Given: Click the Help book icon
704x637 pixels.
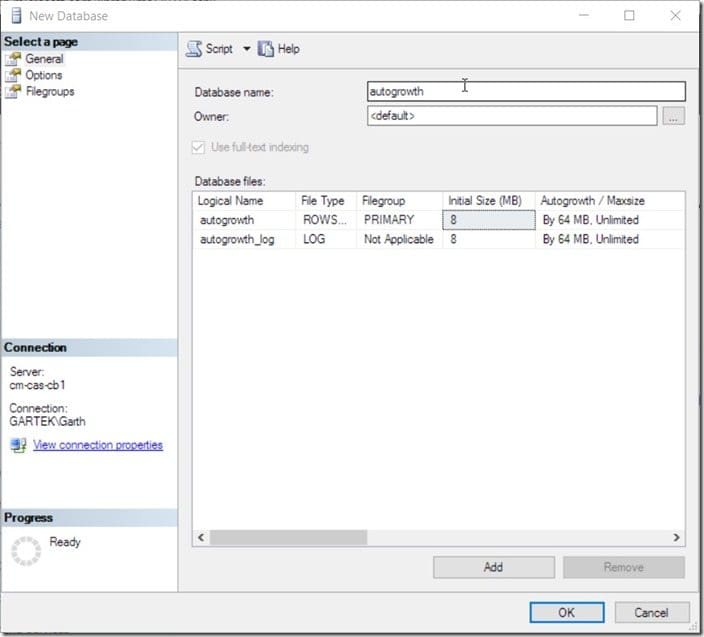Looking at the screenshot, I should coord(265,48).
